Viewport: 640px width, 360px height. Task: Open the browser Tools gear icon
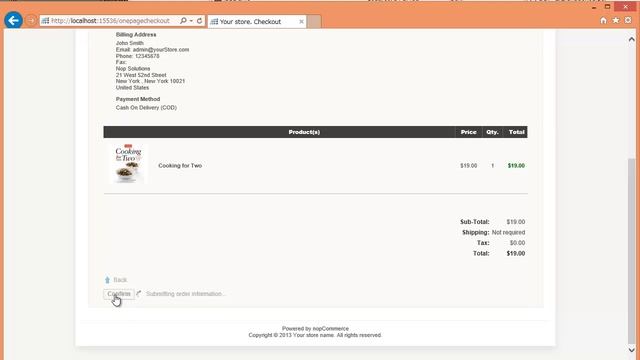pos(628,20)
